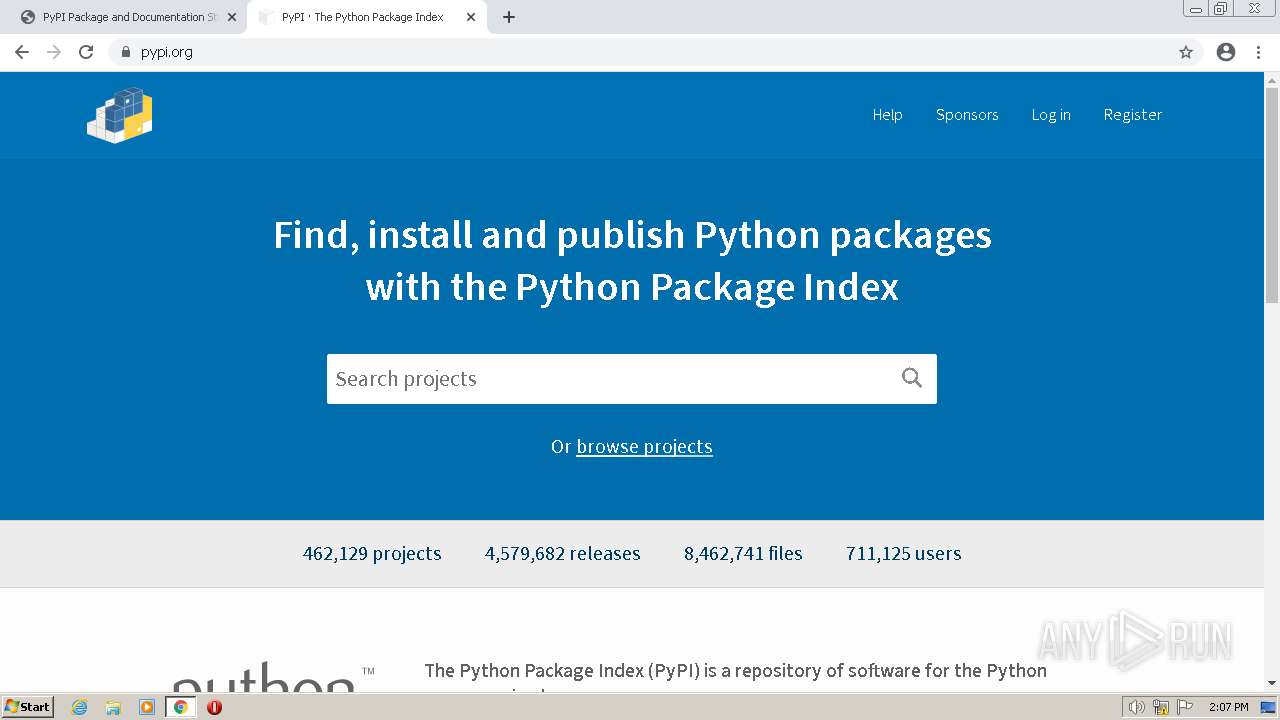Close the PyPI Package and Documentation tab
Screen dimensions: 1280x720
(x=232, y=17)
